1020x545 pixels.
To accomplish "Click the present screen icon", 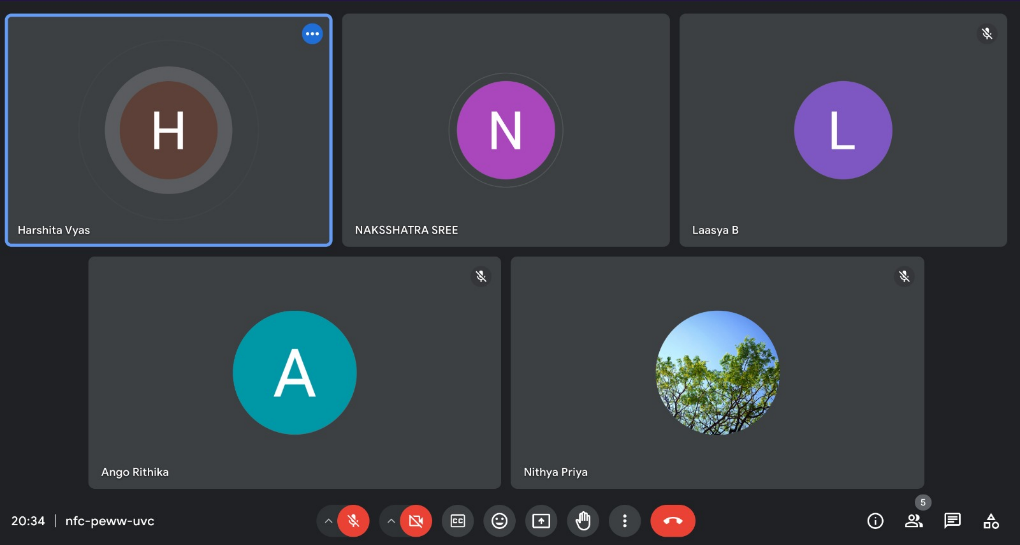I will (541, 521).
